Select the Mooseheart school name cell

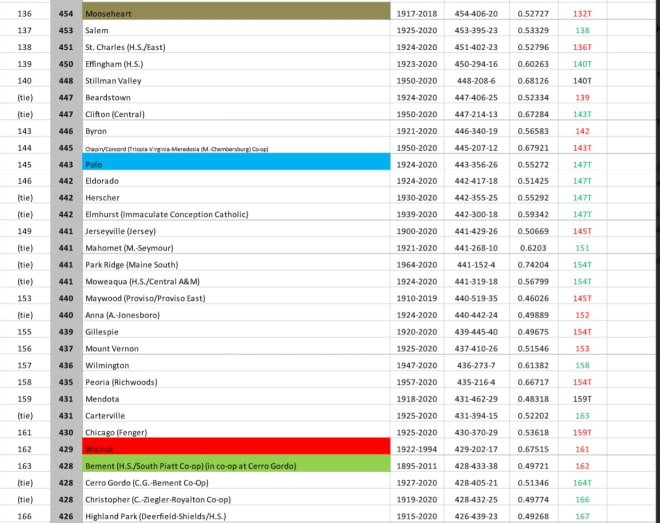pos(236,11)
